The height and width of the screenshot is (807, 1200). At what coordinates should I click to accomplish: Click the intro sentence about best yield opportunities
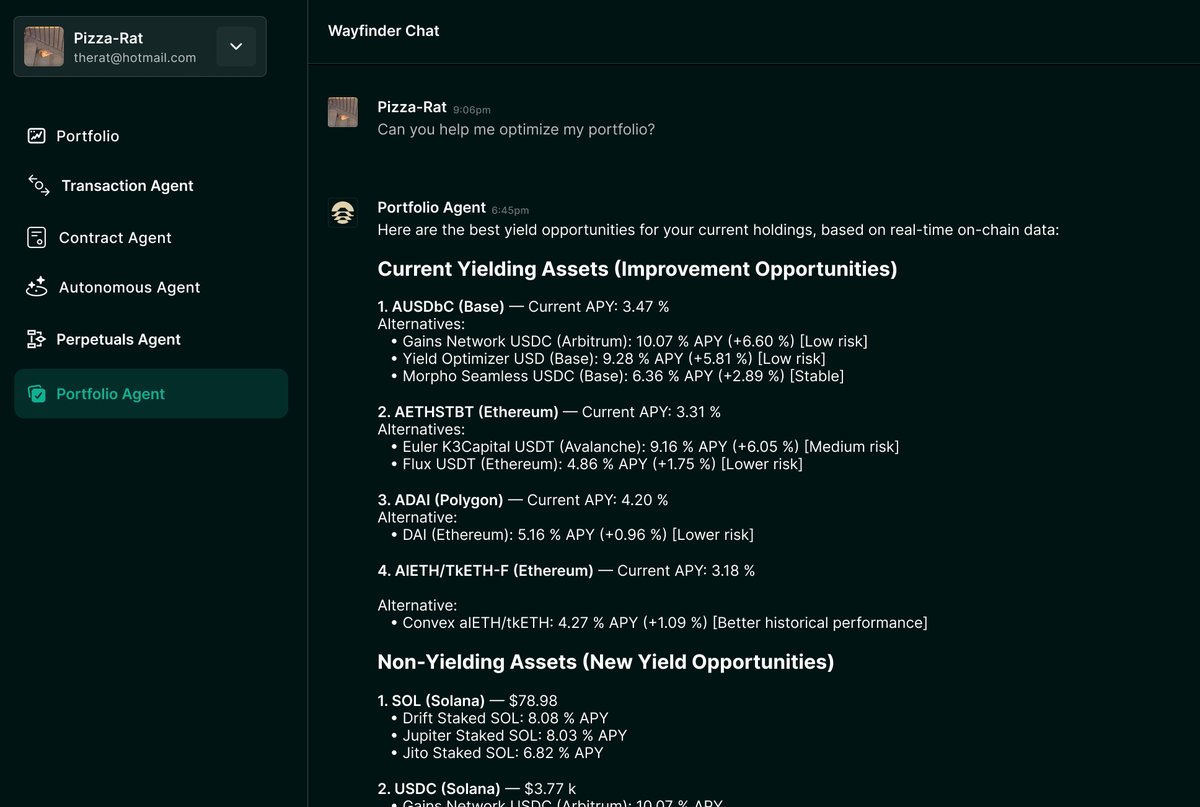pos(718,230)
